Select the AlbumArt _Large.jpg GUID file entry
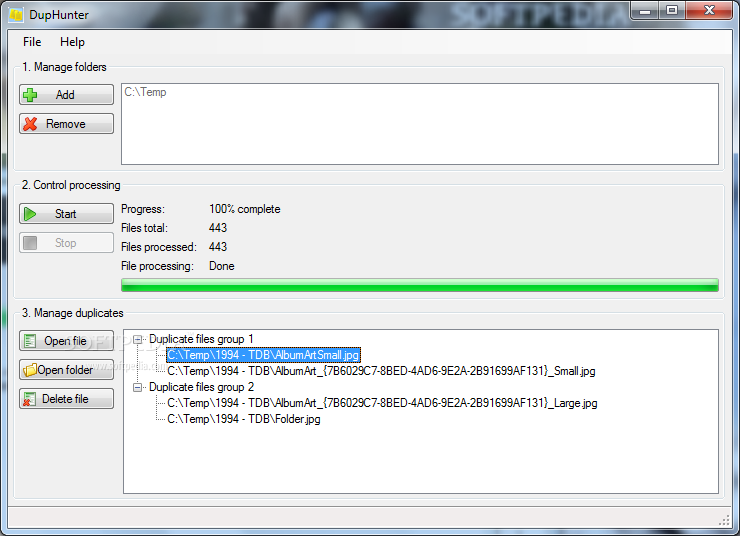This screenshot has height=536, width=740. (382, 403)
